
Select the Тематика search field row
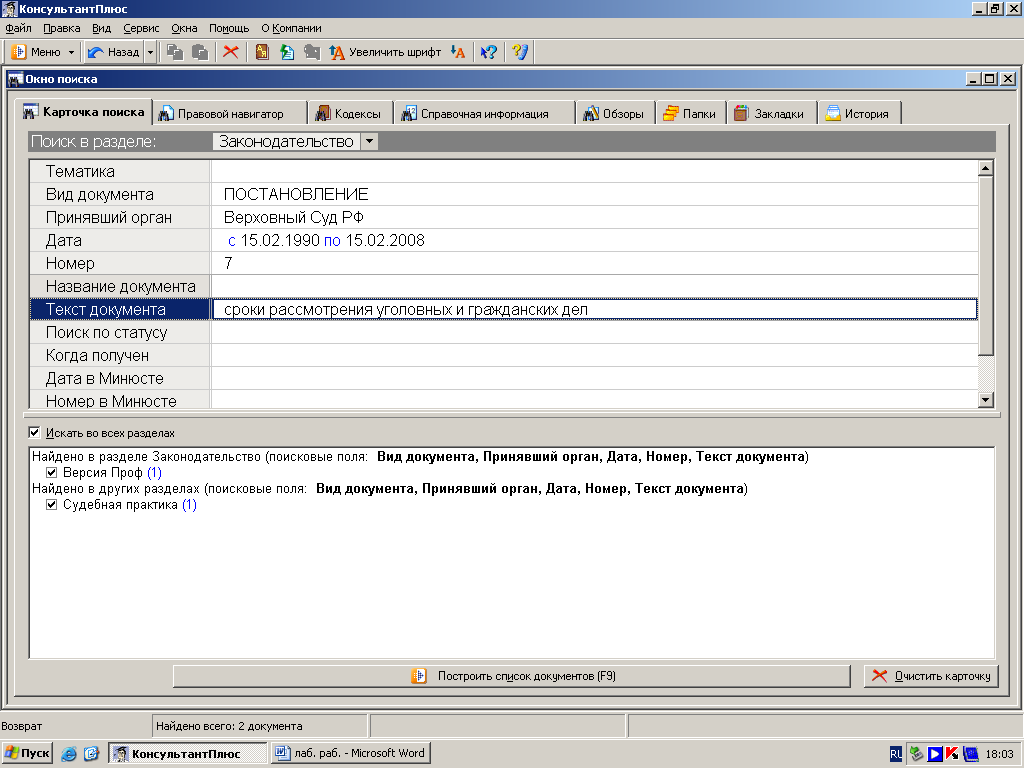pyautogui.click(x=503, y=172)
